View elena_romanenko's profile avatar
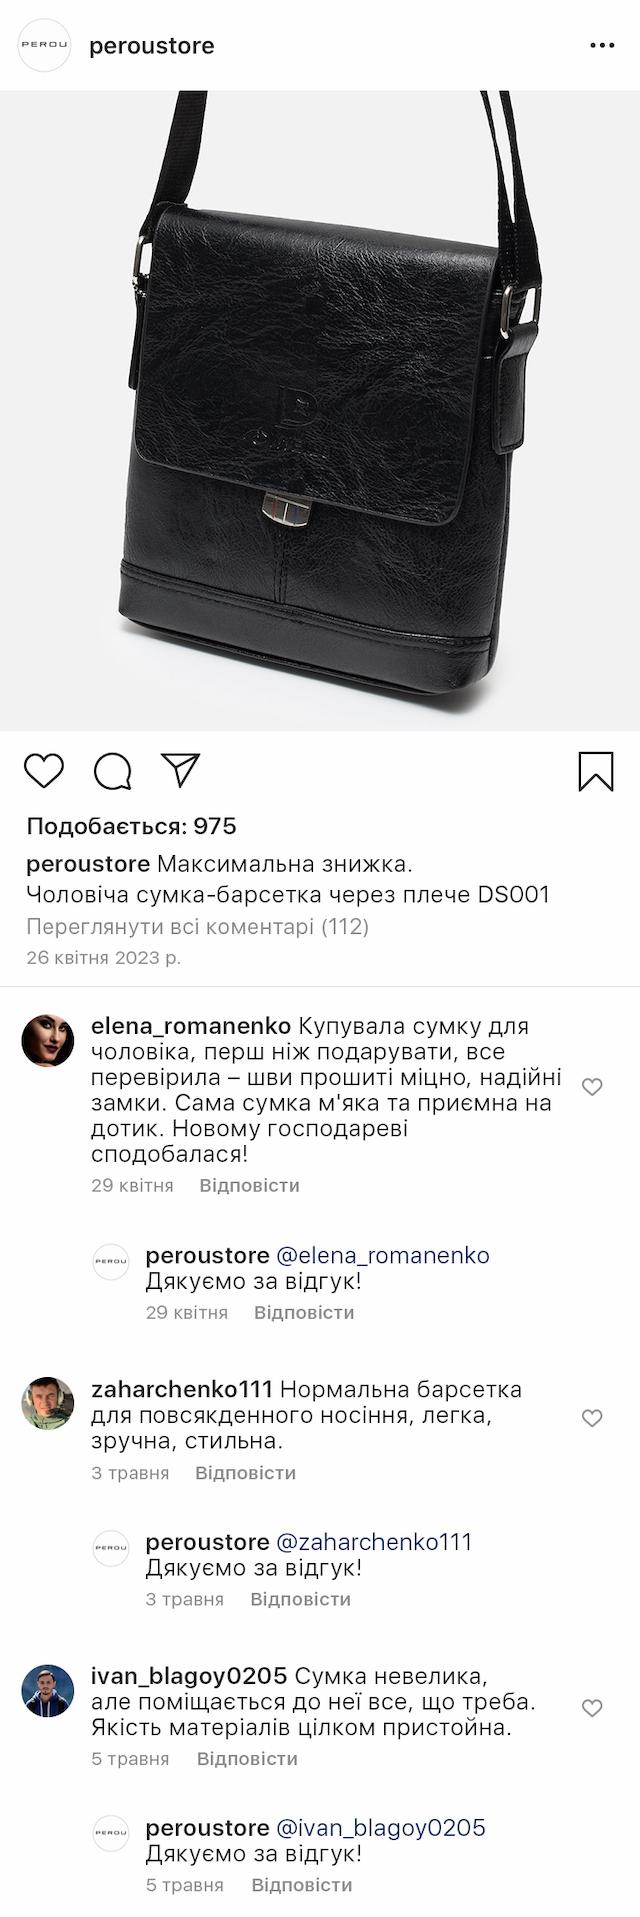640x1917 pixels. [48, 1041]
